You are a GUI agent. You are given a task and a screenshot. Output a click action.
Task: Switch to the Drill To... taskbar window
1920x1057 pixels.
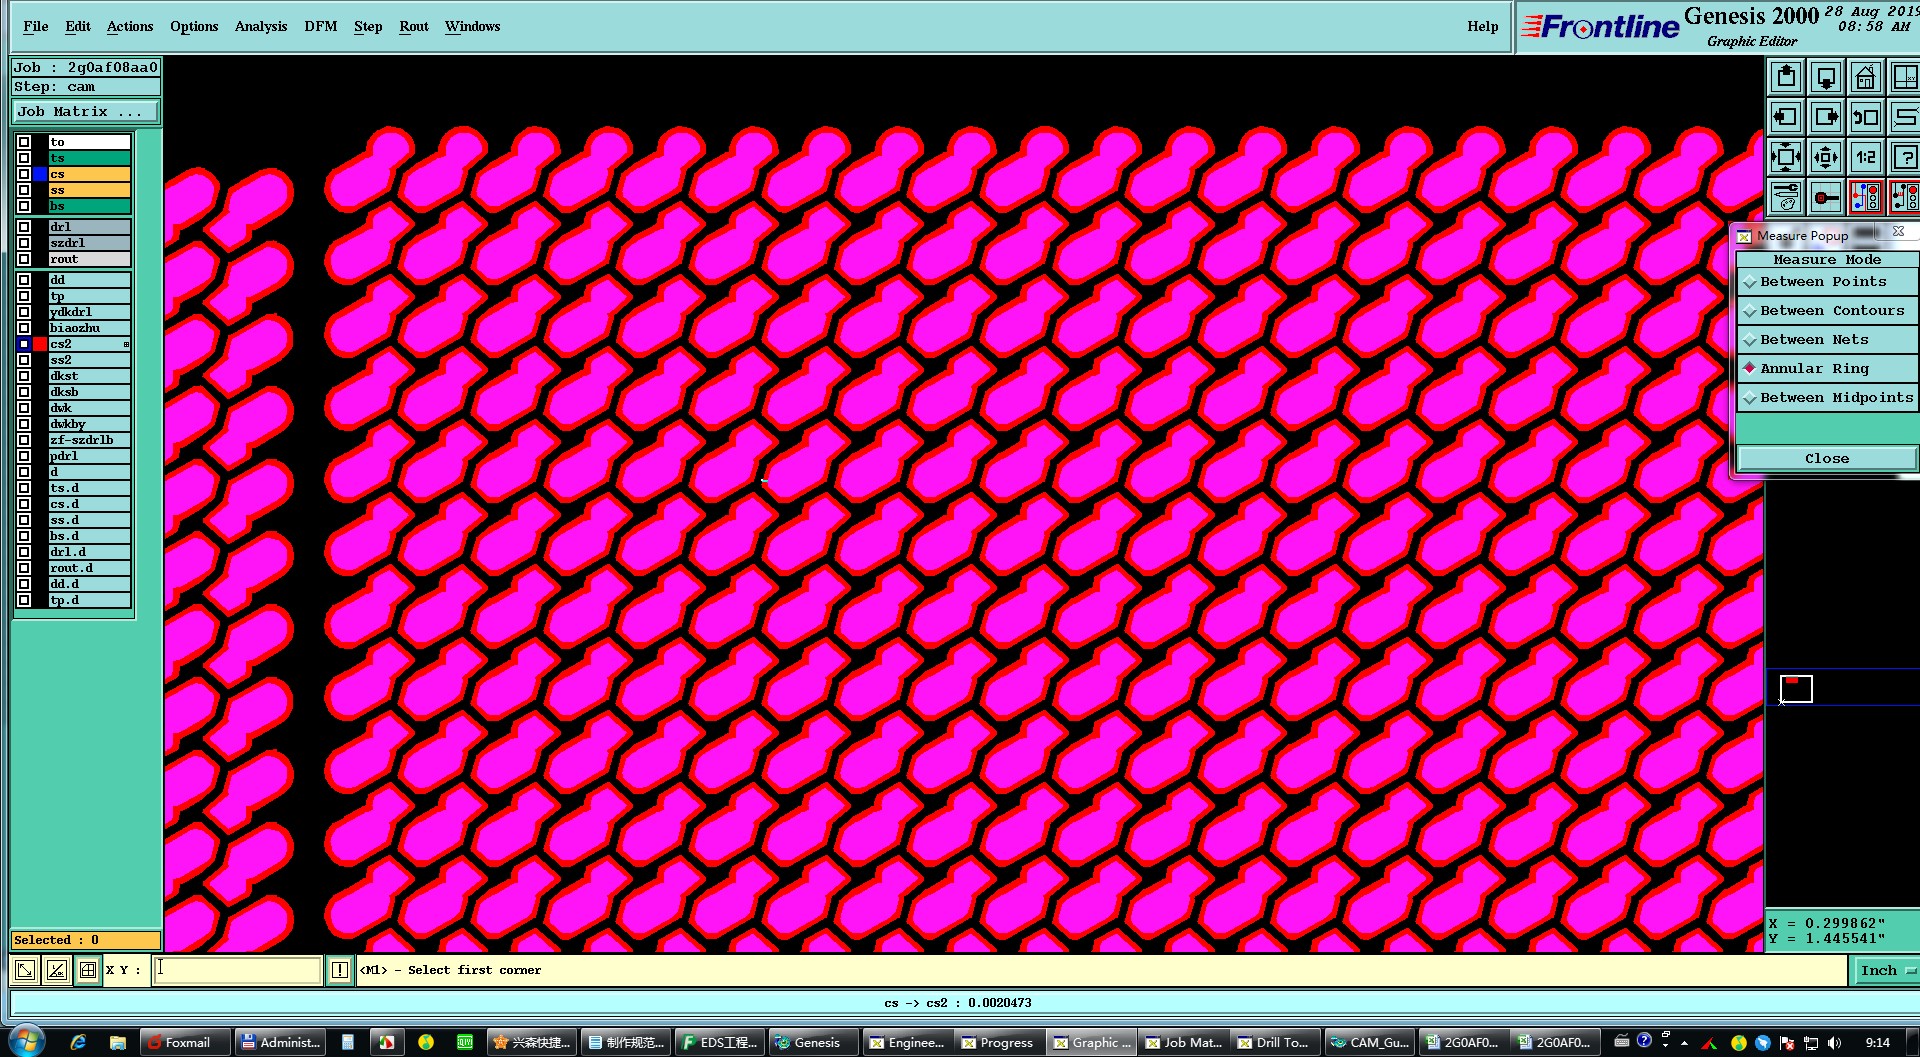click(x=1274, y=1042)
